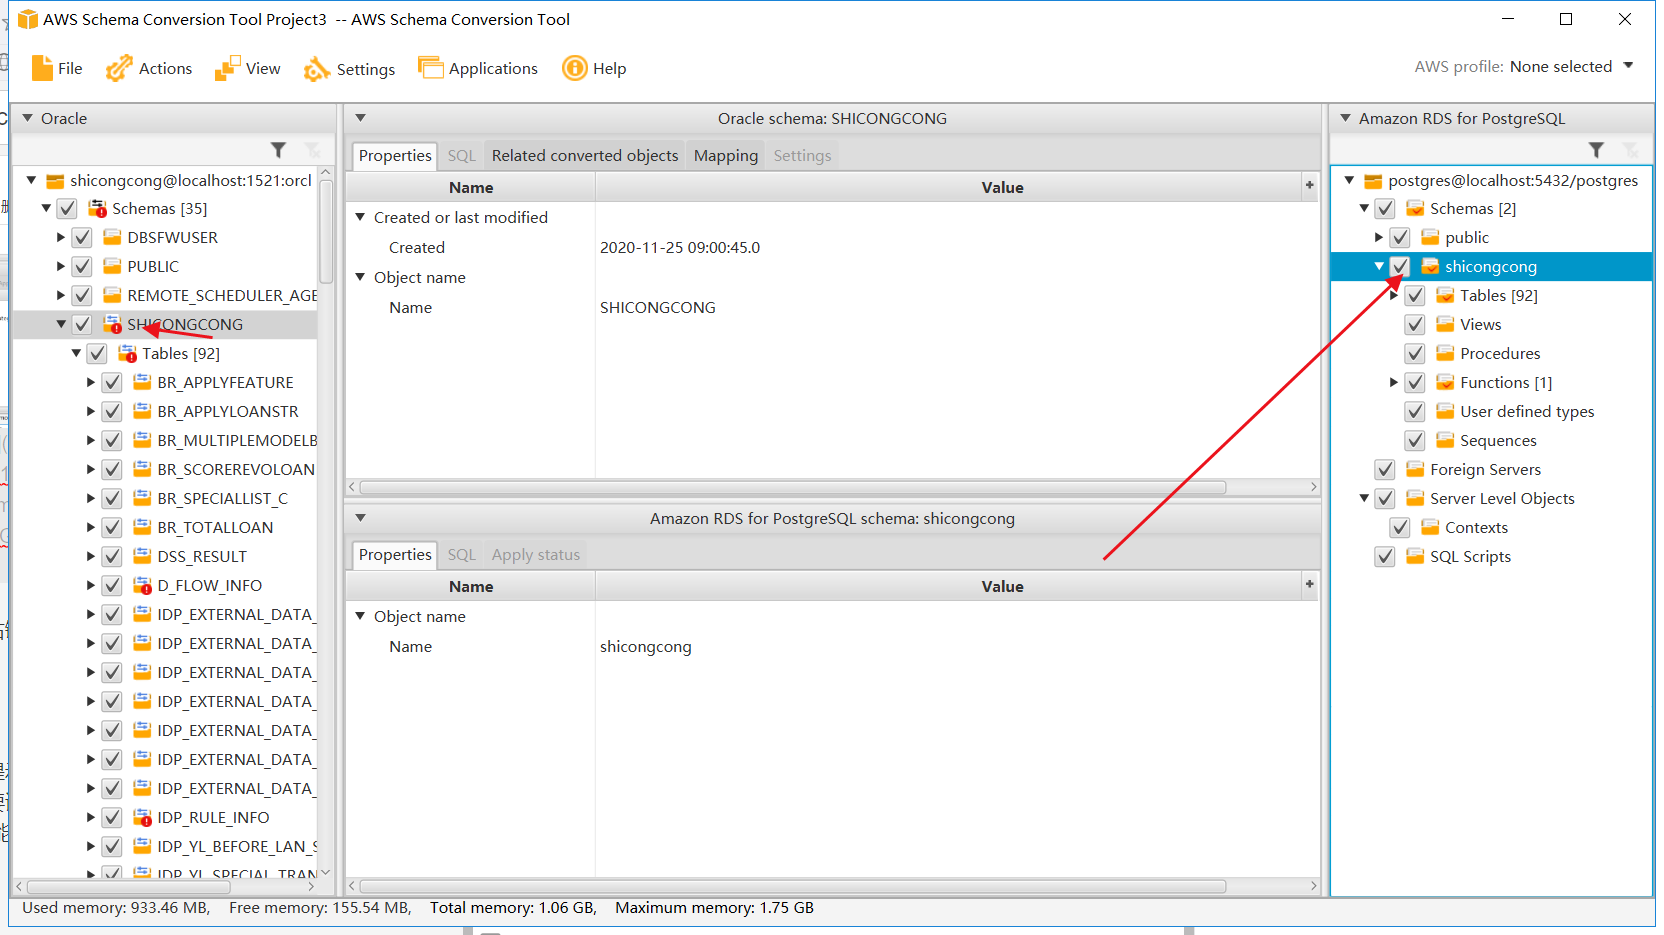This screenshot has height=935, width=1664.
Task: Click the PostgreSQL shicongcong schema icon
Action: click(1430, 267)
